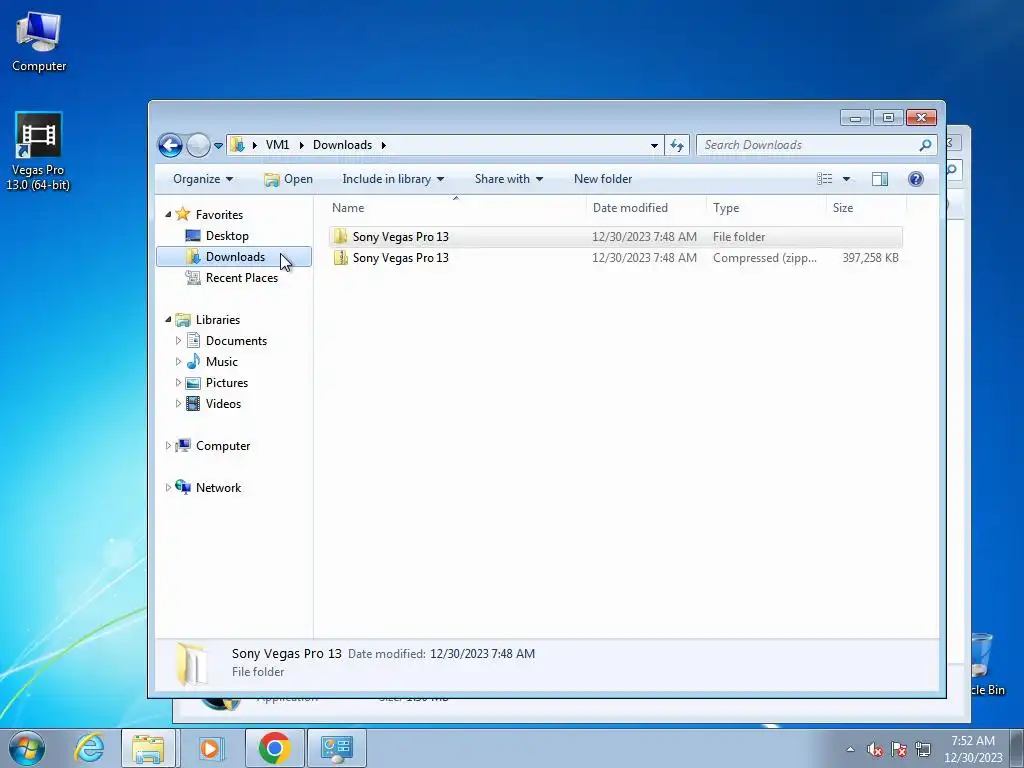Click the folder icon in address bar

[238, 145]
